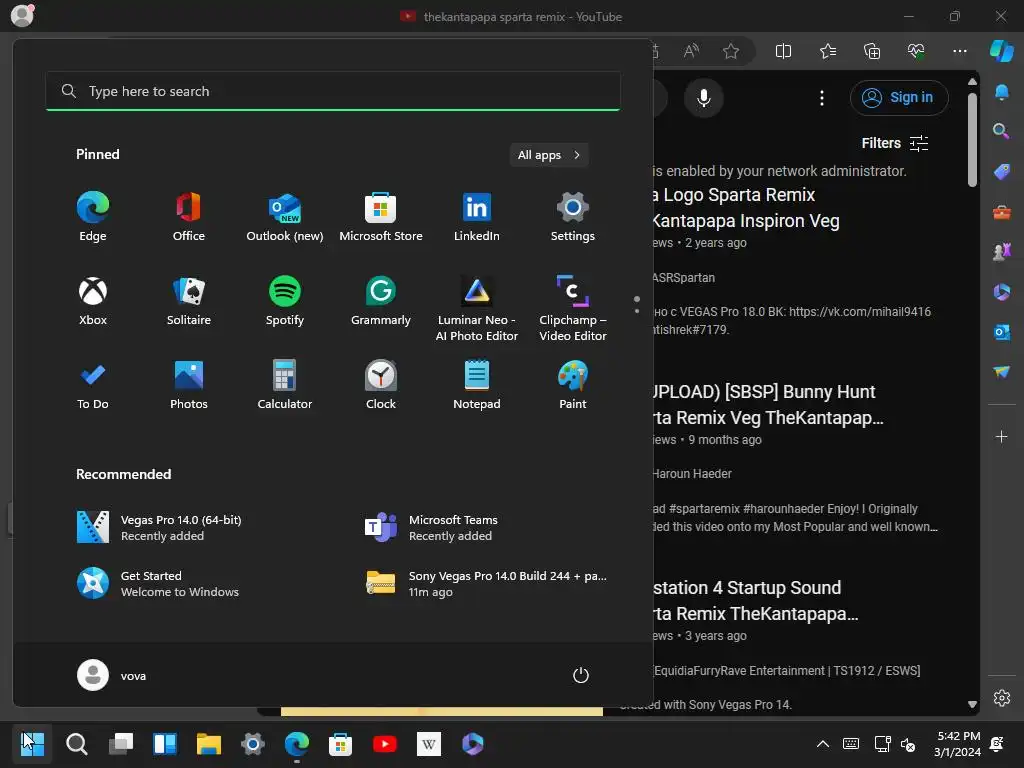Open Sony Vegas Pro 14.0 Build 244 archive

tap(488, 584)
